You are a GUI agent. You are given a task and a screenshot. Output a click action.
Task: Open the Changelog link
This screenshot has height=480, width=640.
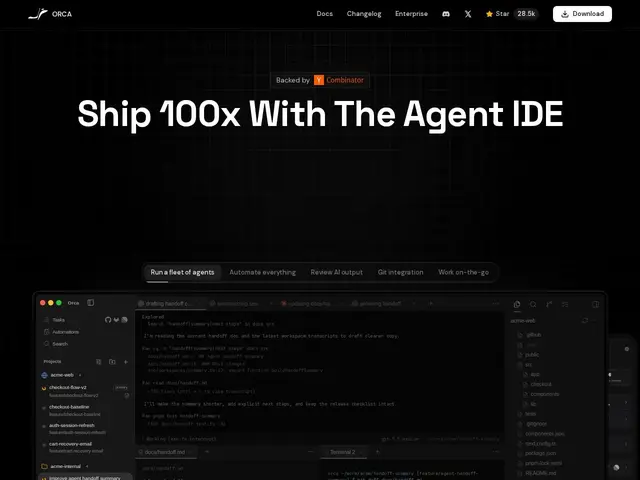click(x=364, y=14)
